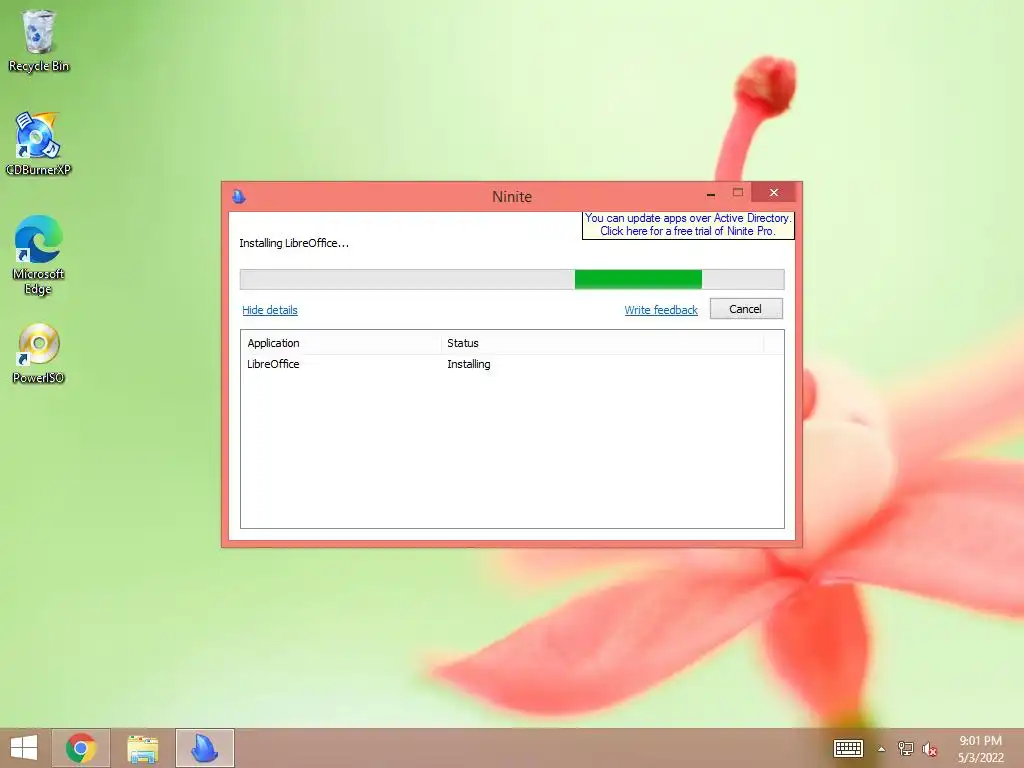Select the PowerISO desktop shortcut
Viewport: 1024px width, 768px height.
[38, 353]
